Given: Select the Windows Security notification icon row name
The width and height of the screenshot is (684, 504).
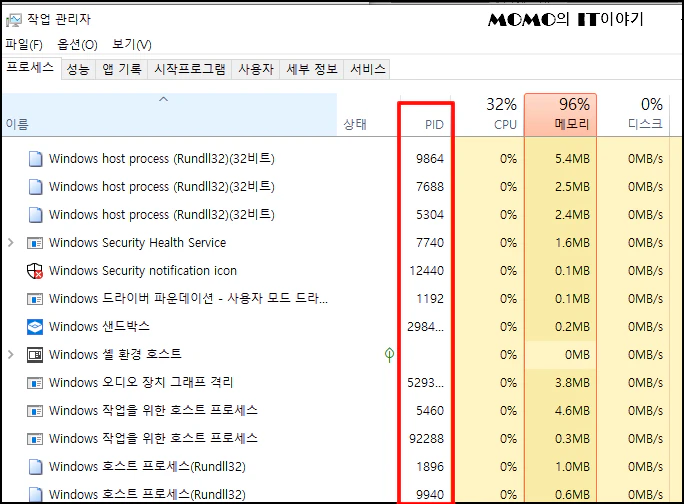Looking at the screenshot, I should pos(143,271).
